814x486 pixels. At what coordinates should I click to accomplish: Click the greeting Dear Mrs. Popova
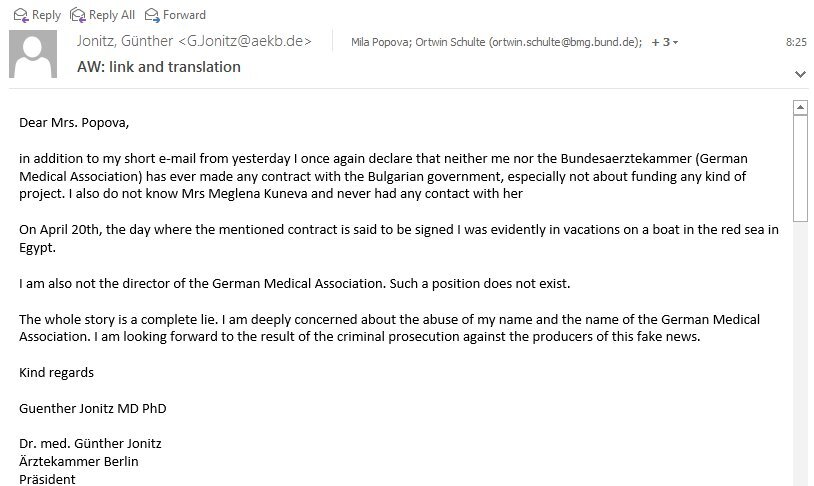tap(74, 123)
